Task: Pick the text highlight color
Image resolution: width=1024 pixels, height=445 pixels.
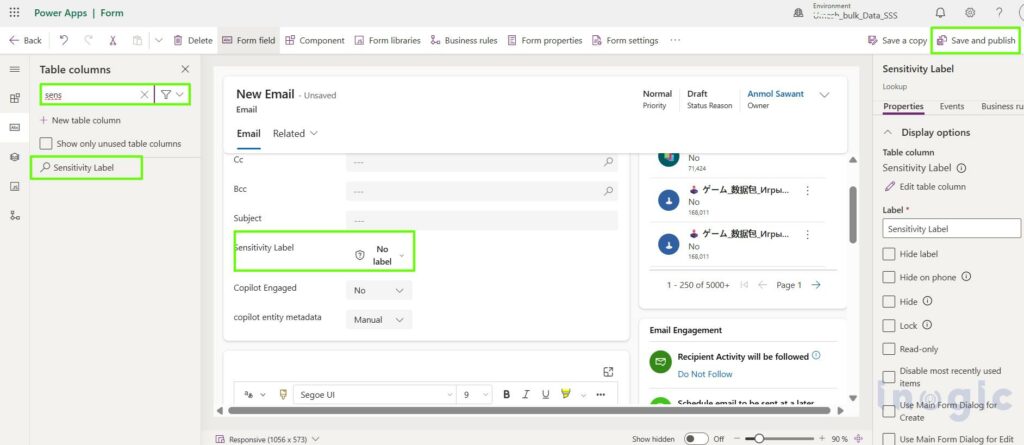Action: 566,394
